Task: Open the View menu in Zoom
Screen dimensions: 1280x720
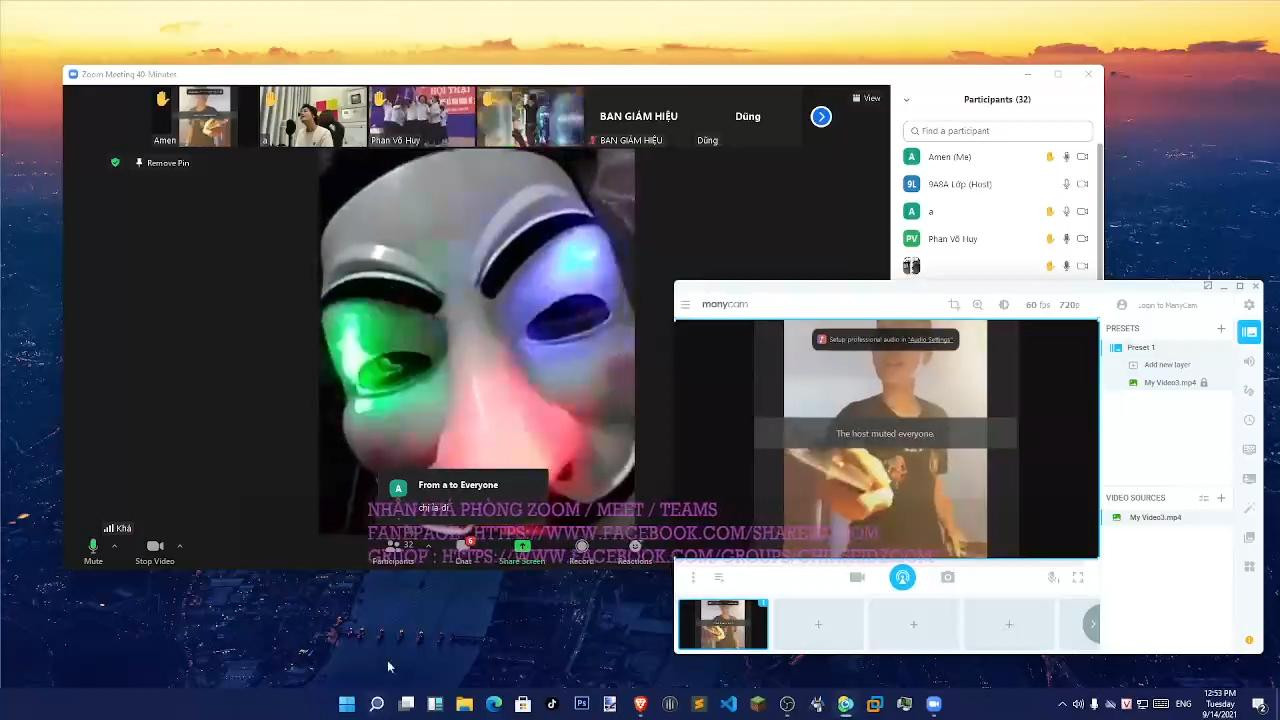Action: coord(867,98)
